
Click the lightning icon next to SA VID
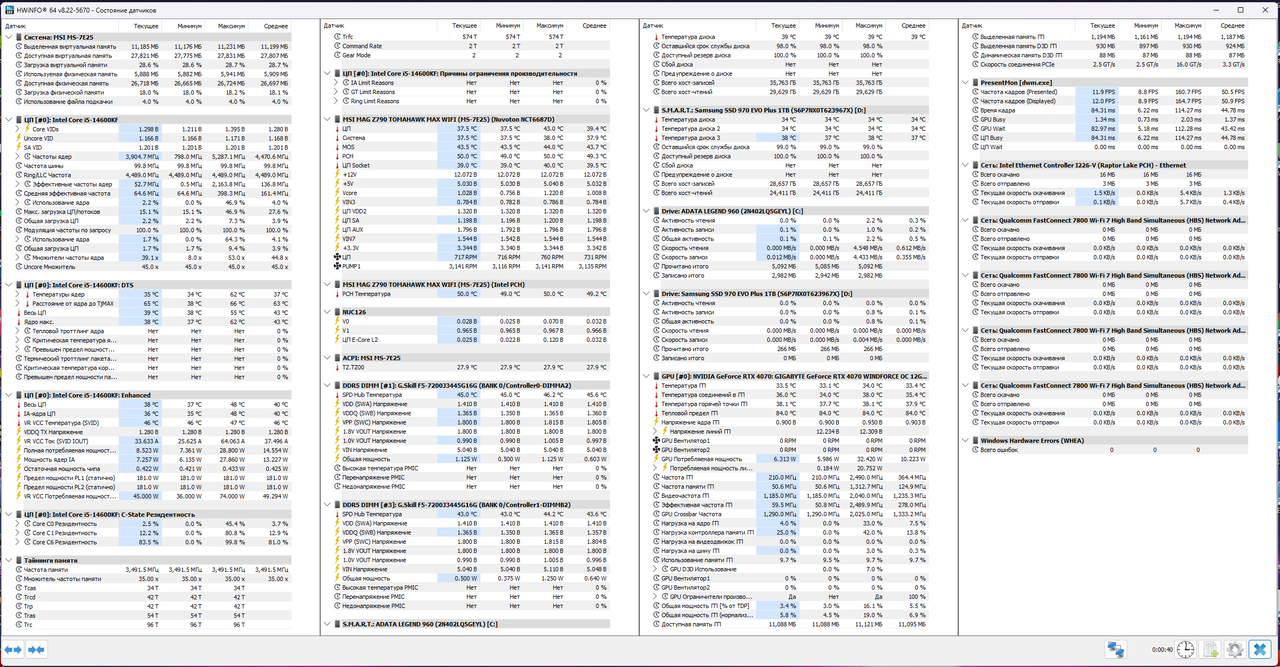pos(18,147)
